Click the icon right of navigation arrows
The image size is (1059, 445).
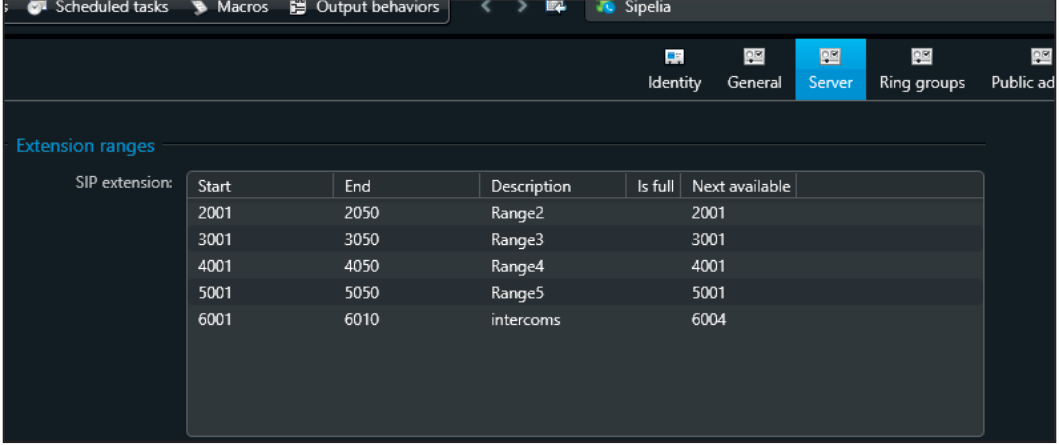[x=556, y=8]
